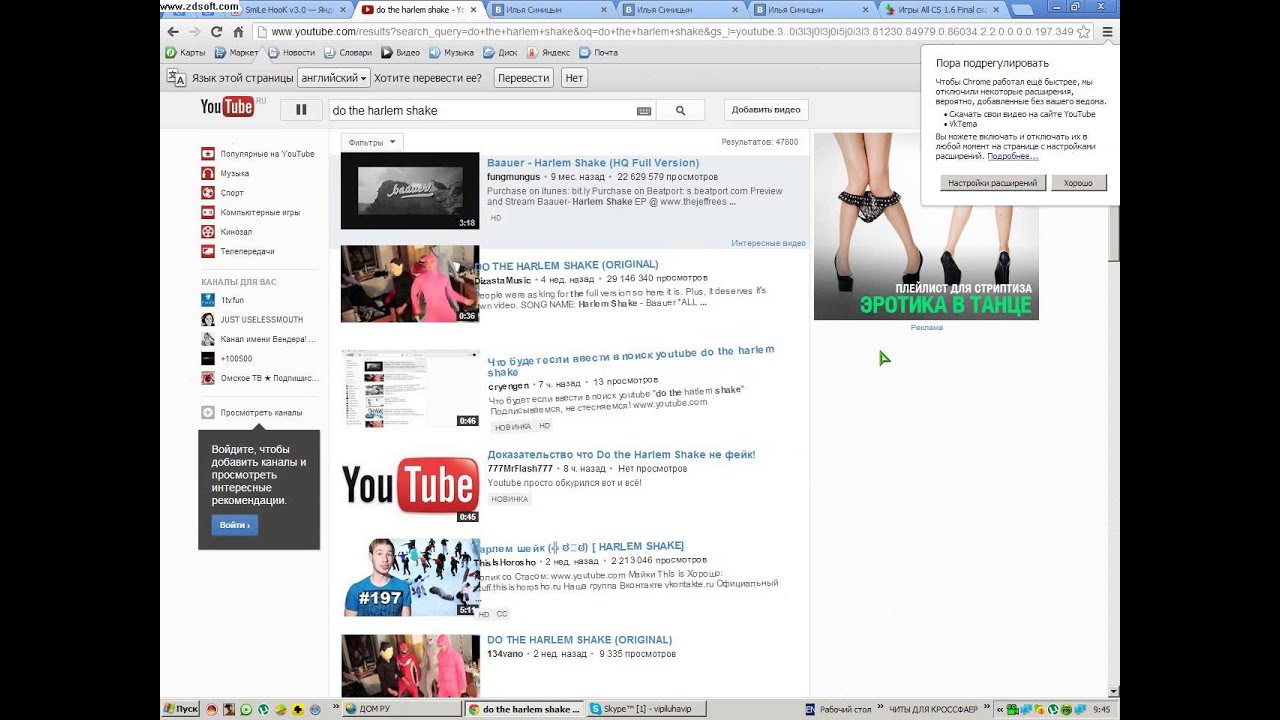Open the fungmungus uploader link

513,177
